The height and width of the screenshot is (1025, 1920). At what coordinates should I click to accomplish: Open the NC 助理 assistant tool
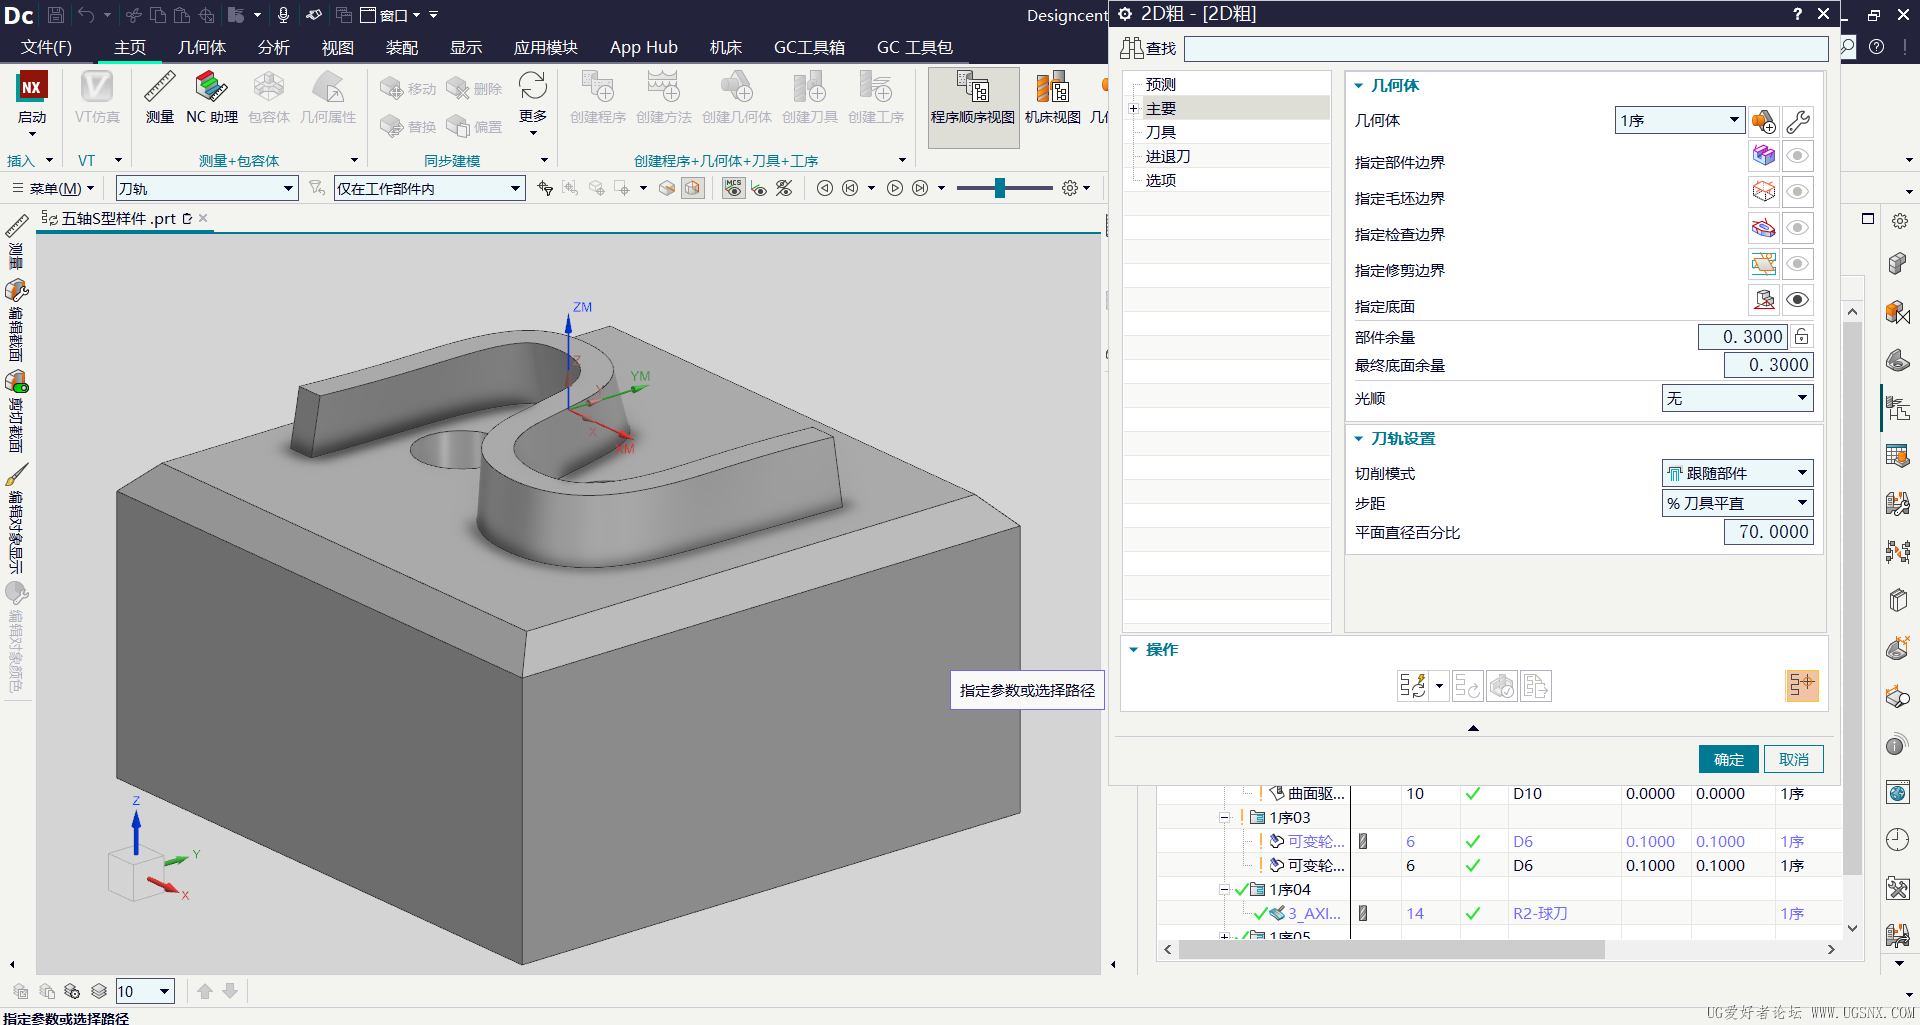point(212,98)
